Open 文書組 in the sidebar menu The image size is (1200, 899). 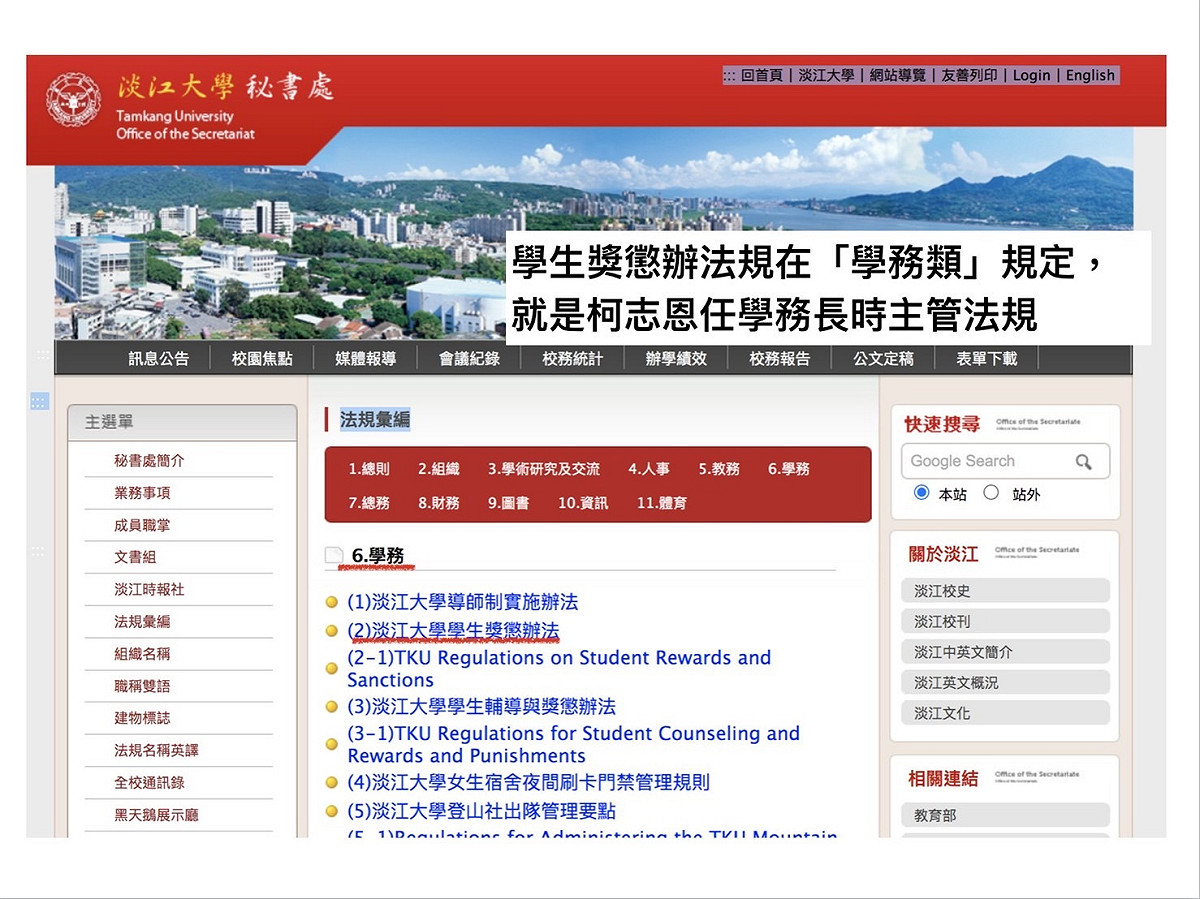pyautogui.click(x=135, y=557)
